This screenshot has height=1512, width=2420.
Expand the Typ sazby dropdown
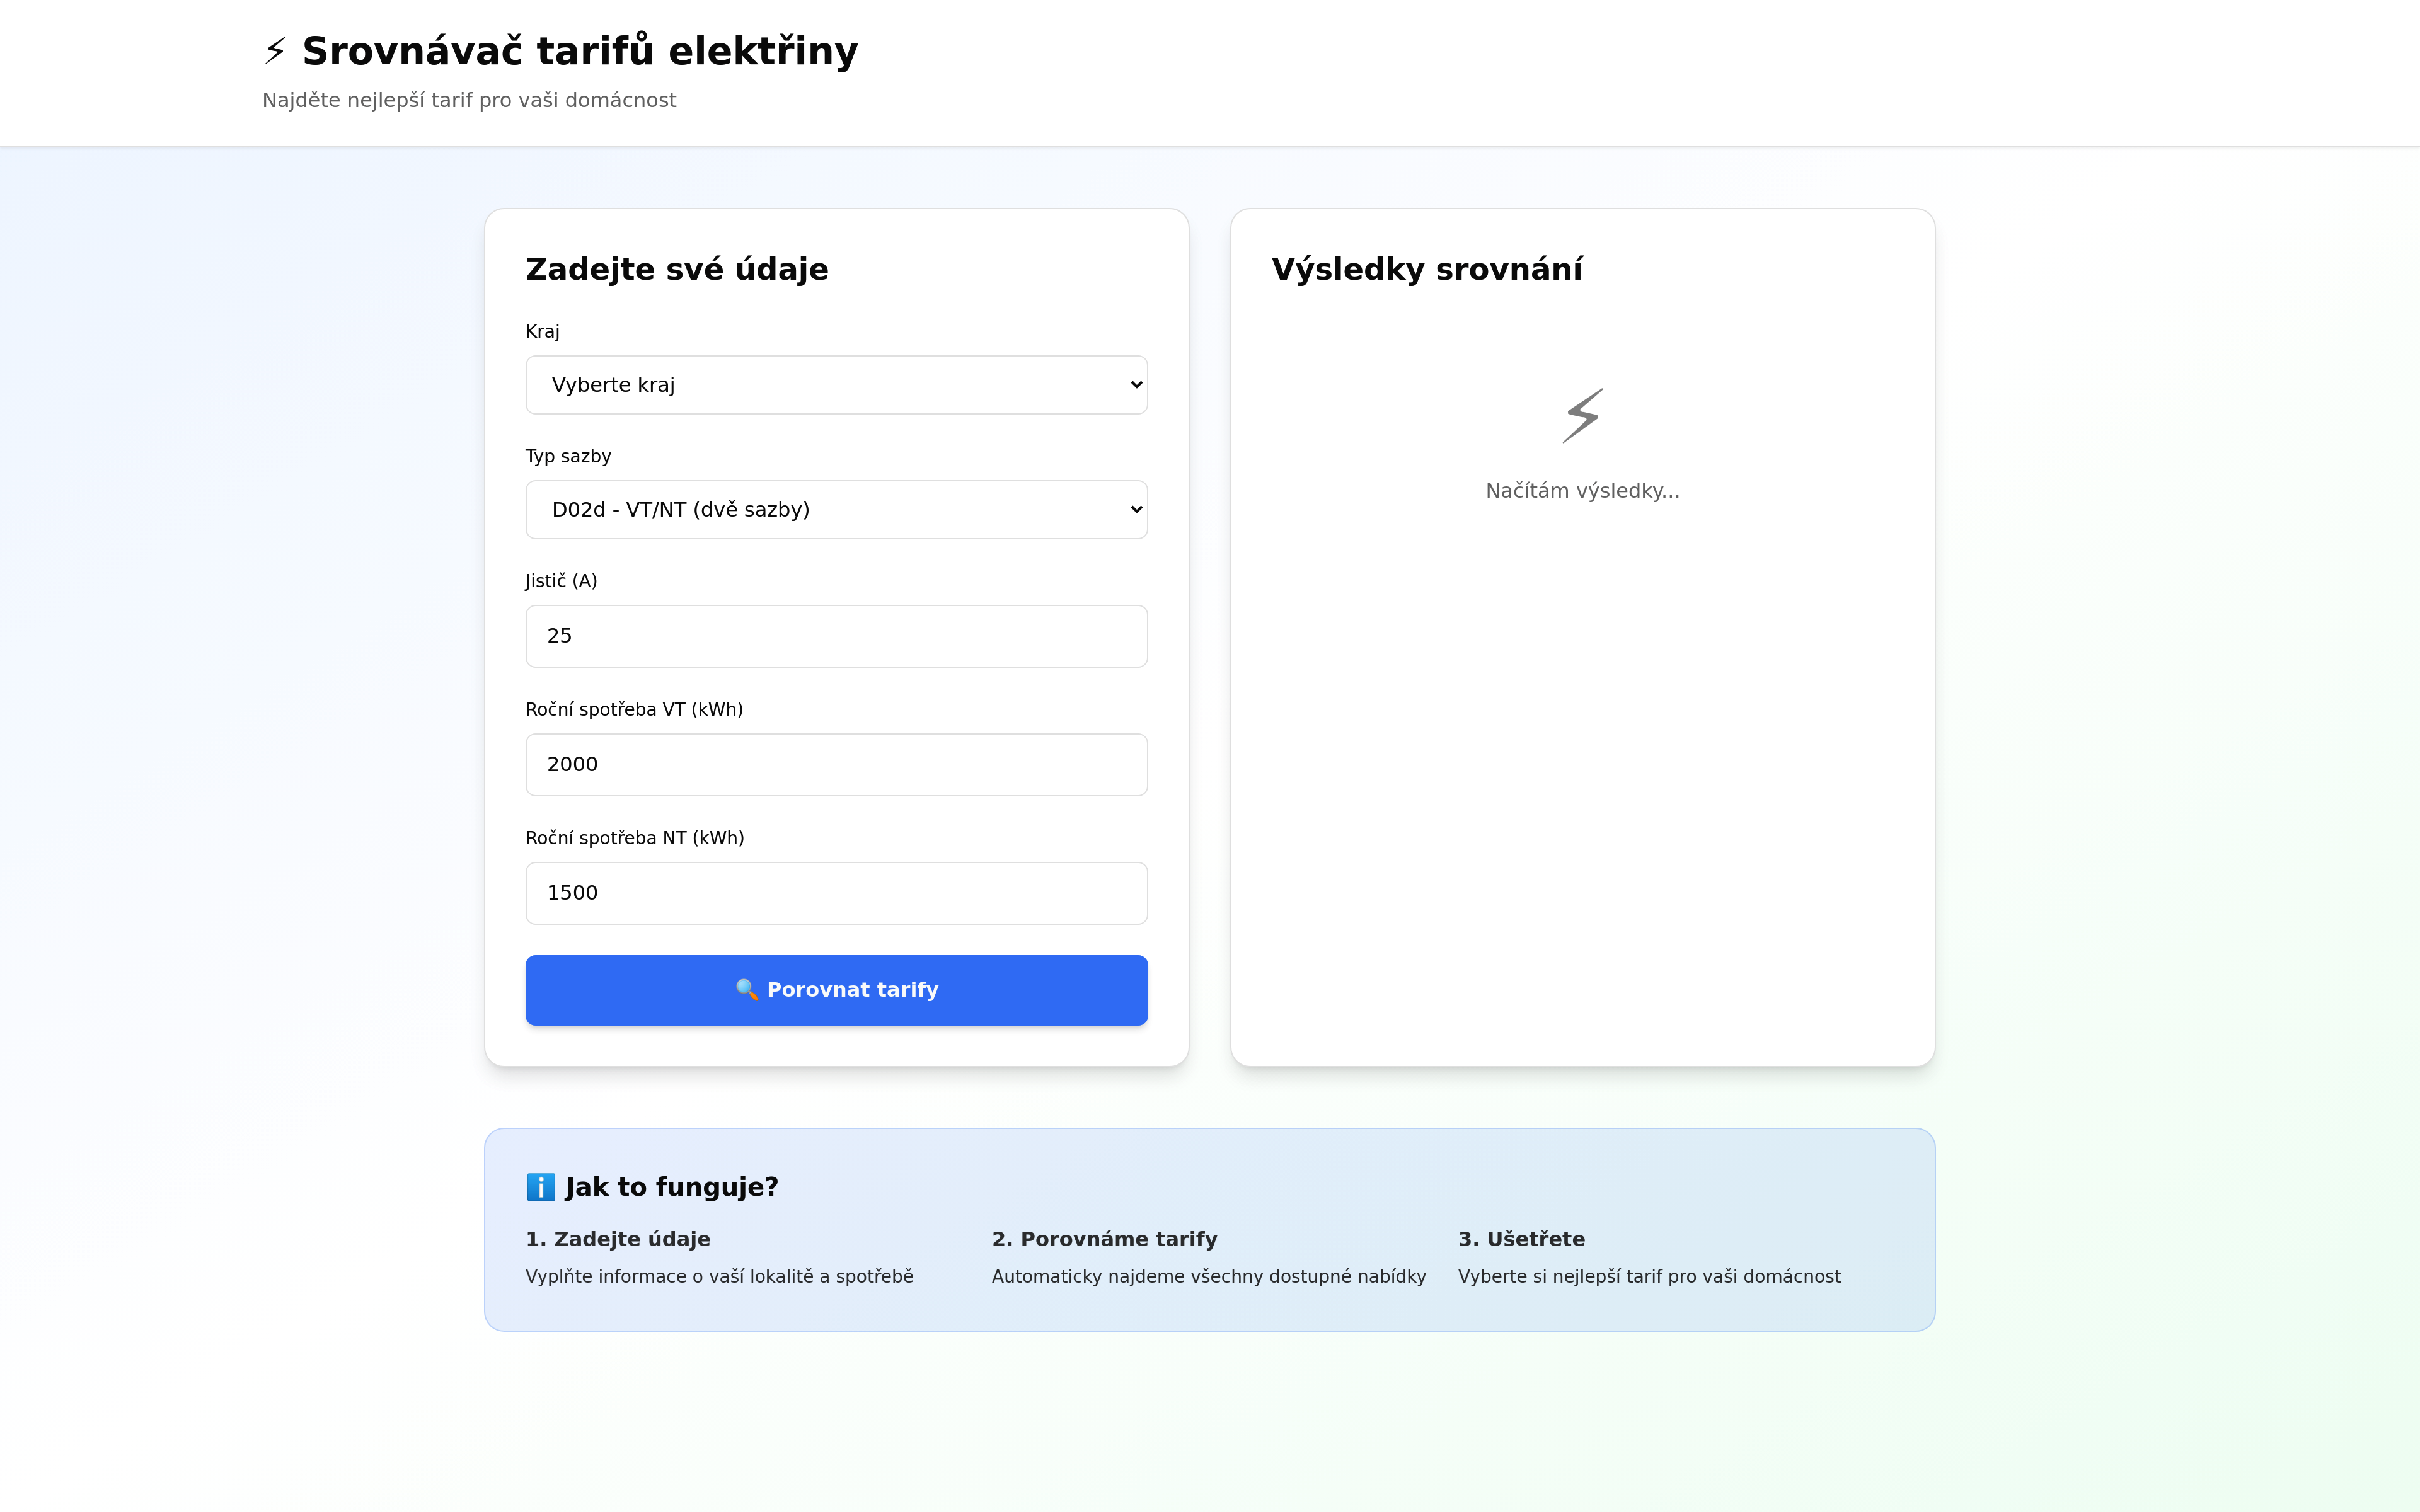click(x=836, y=510)
